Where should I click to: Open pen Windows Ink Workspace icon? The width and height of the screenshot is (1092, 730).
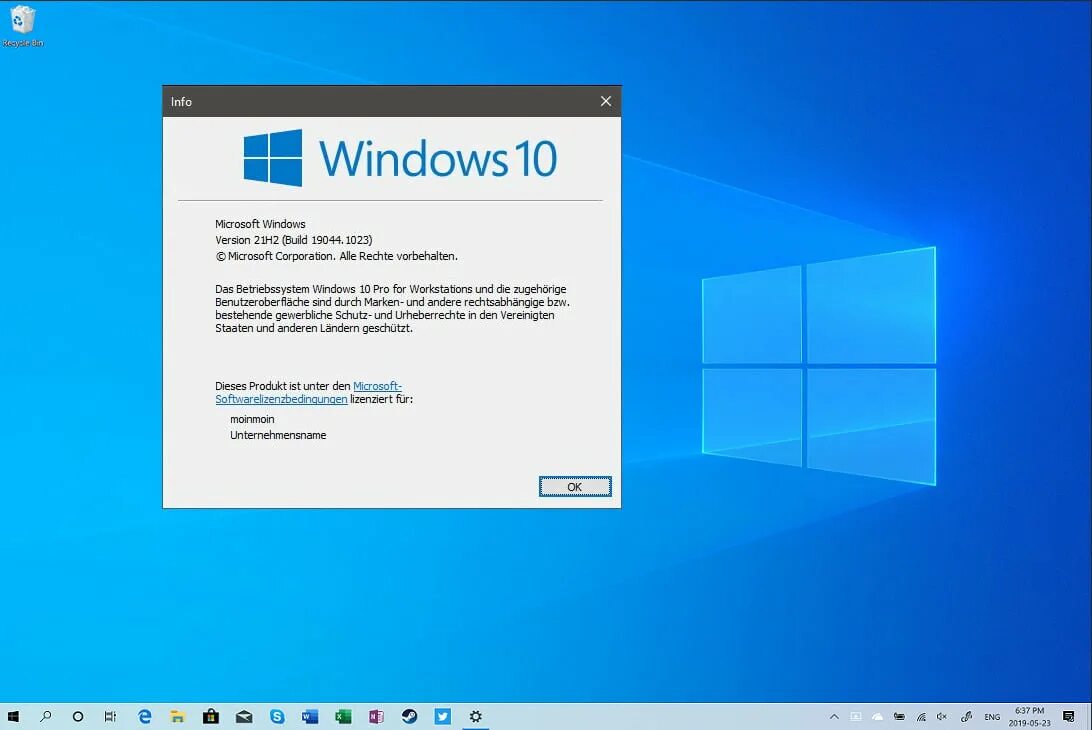[x=966, y=716]
